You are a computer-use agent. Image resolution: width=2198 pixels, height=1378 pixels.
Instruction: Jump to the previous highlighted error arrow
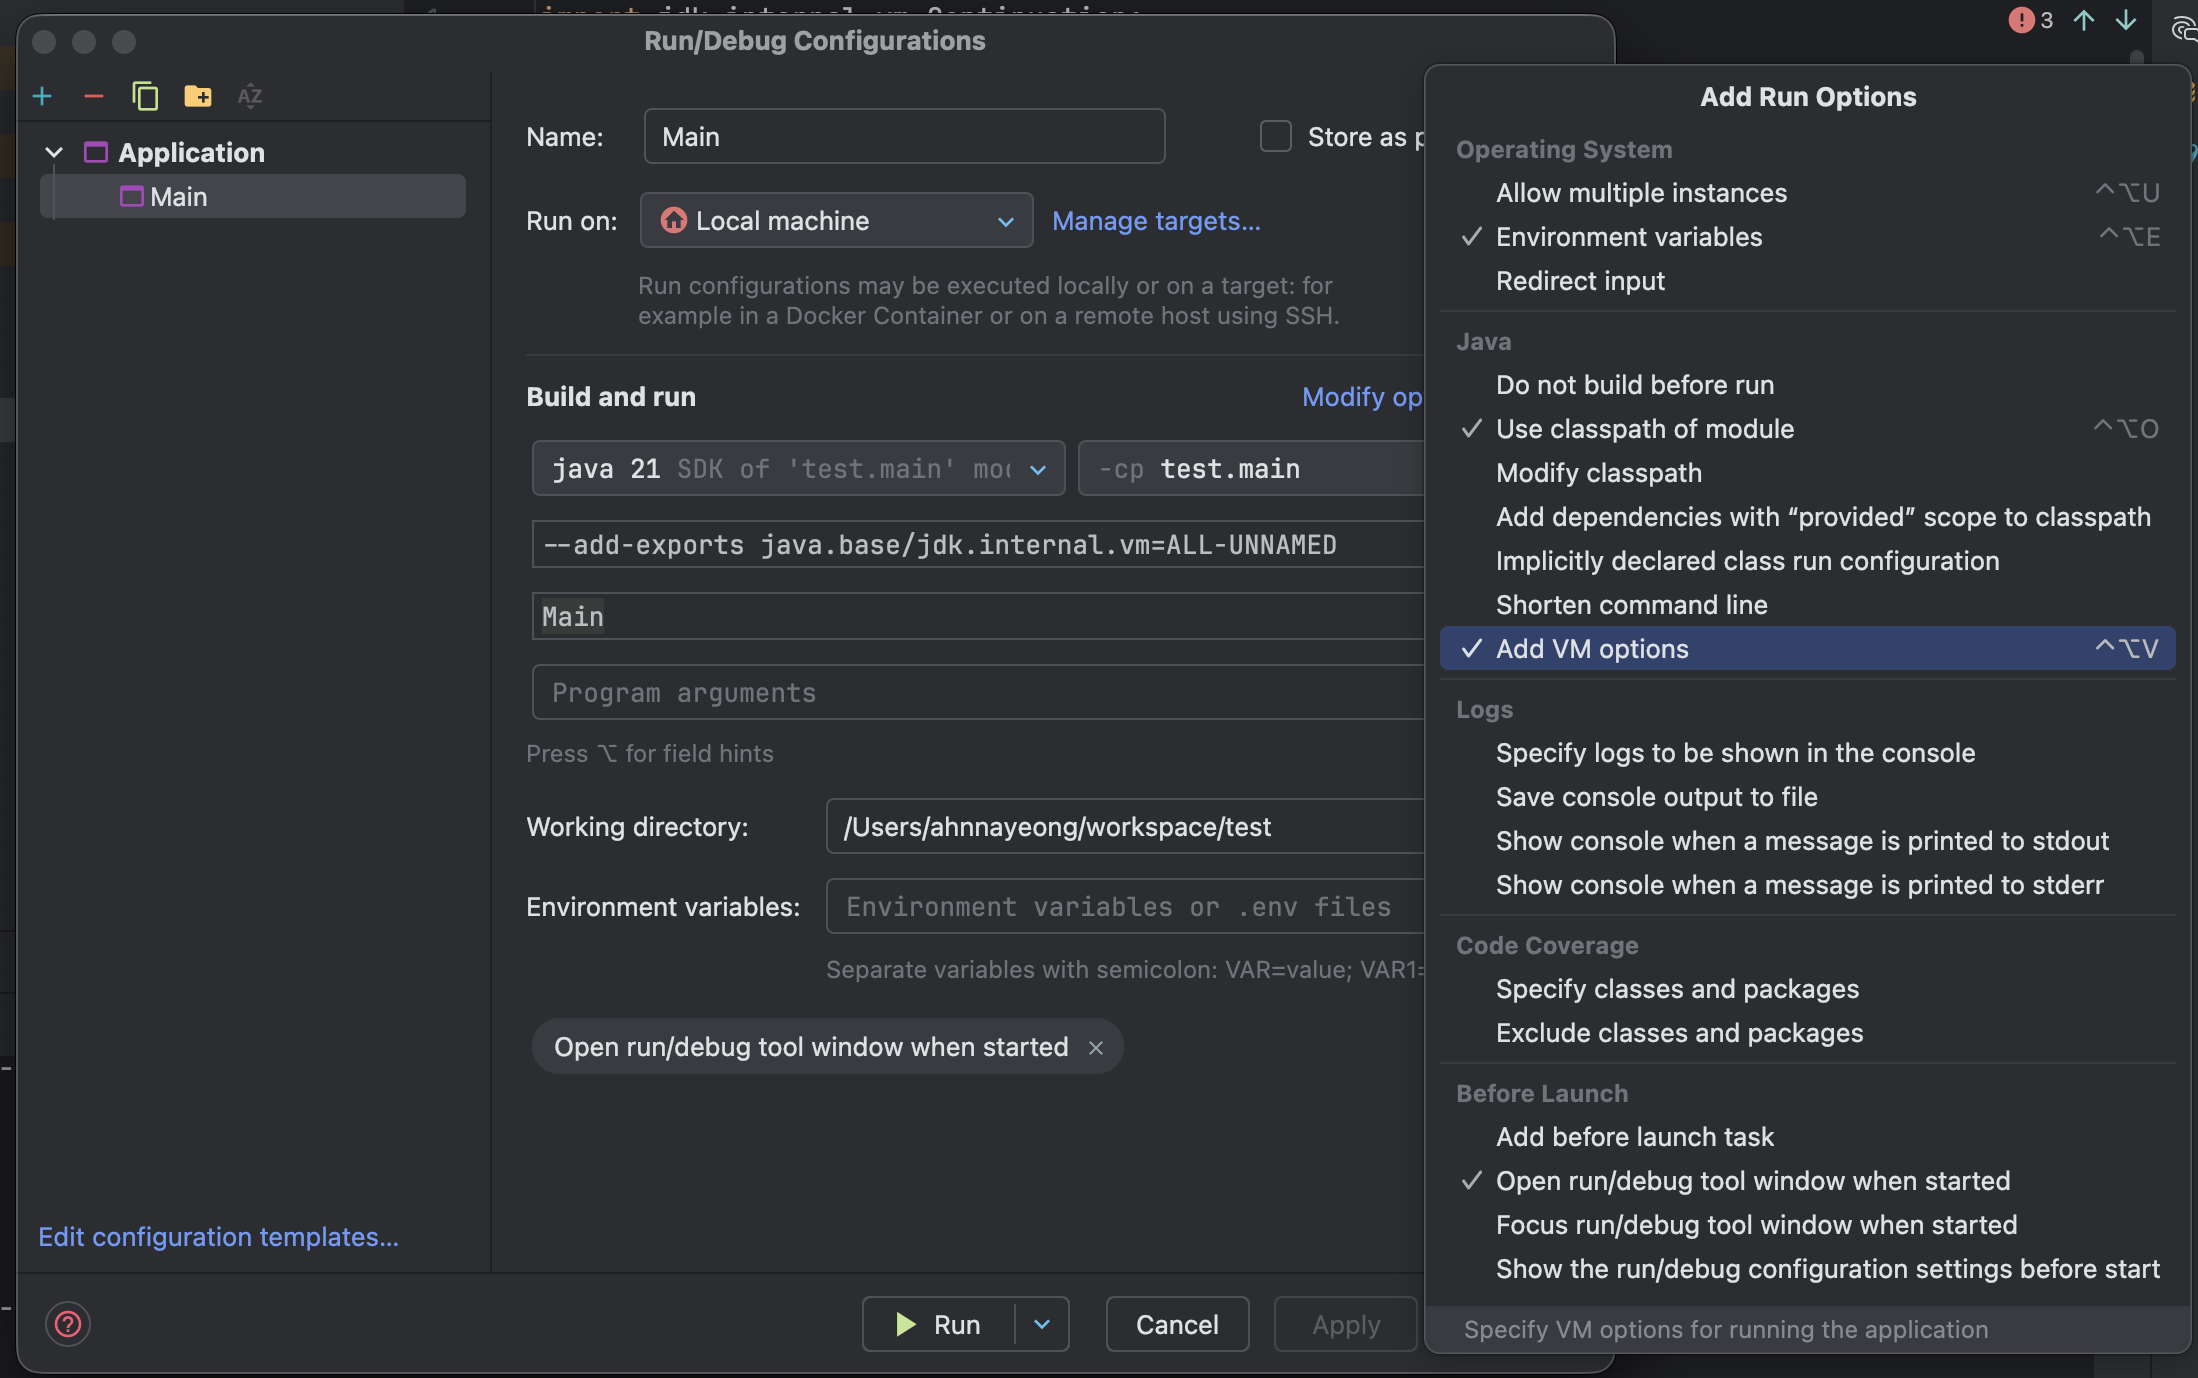(x=2084, y=21)
